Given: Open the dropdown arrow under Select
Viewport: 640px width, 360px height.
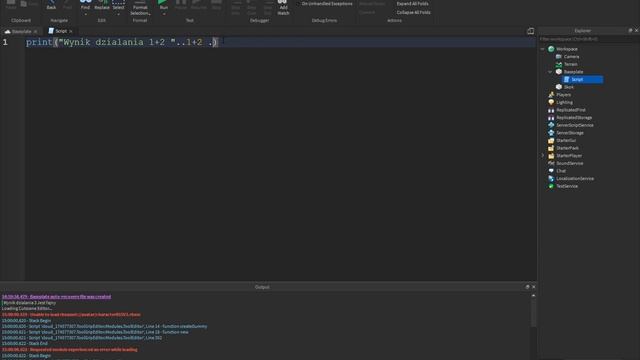Looking at the screenshot, I should coord(118,14).
